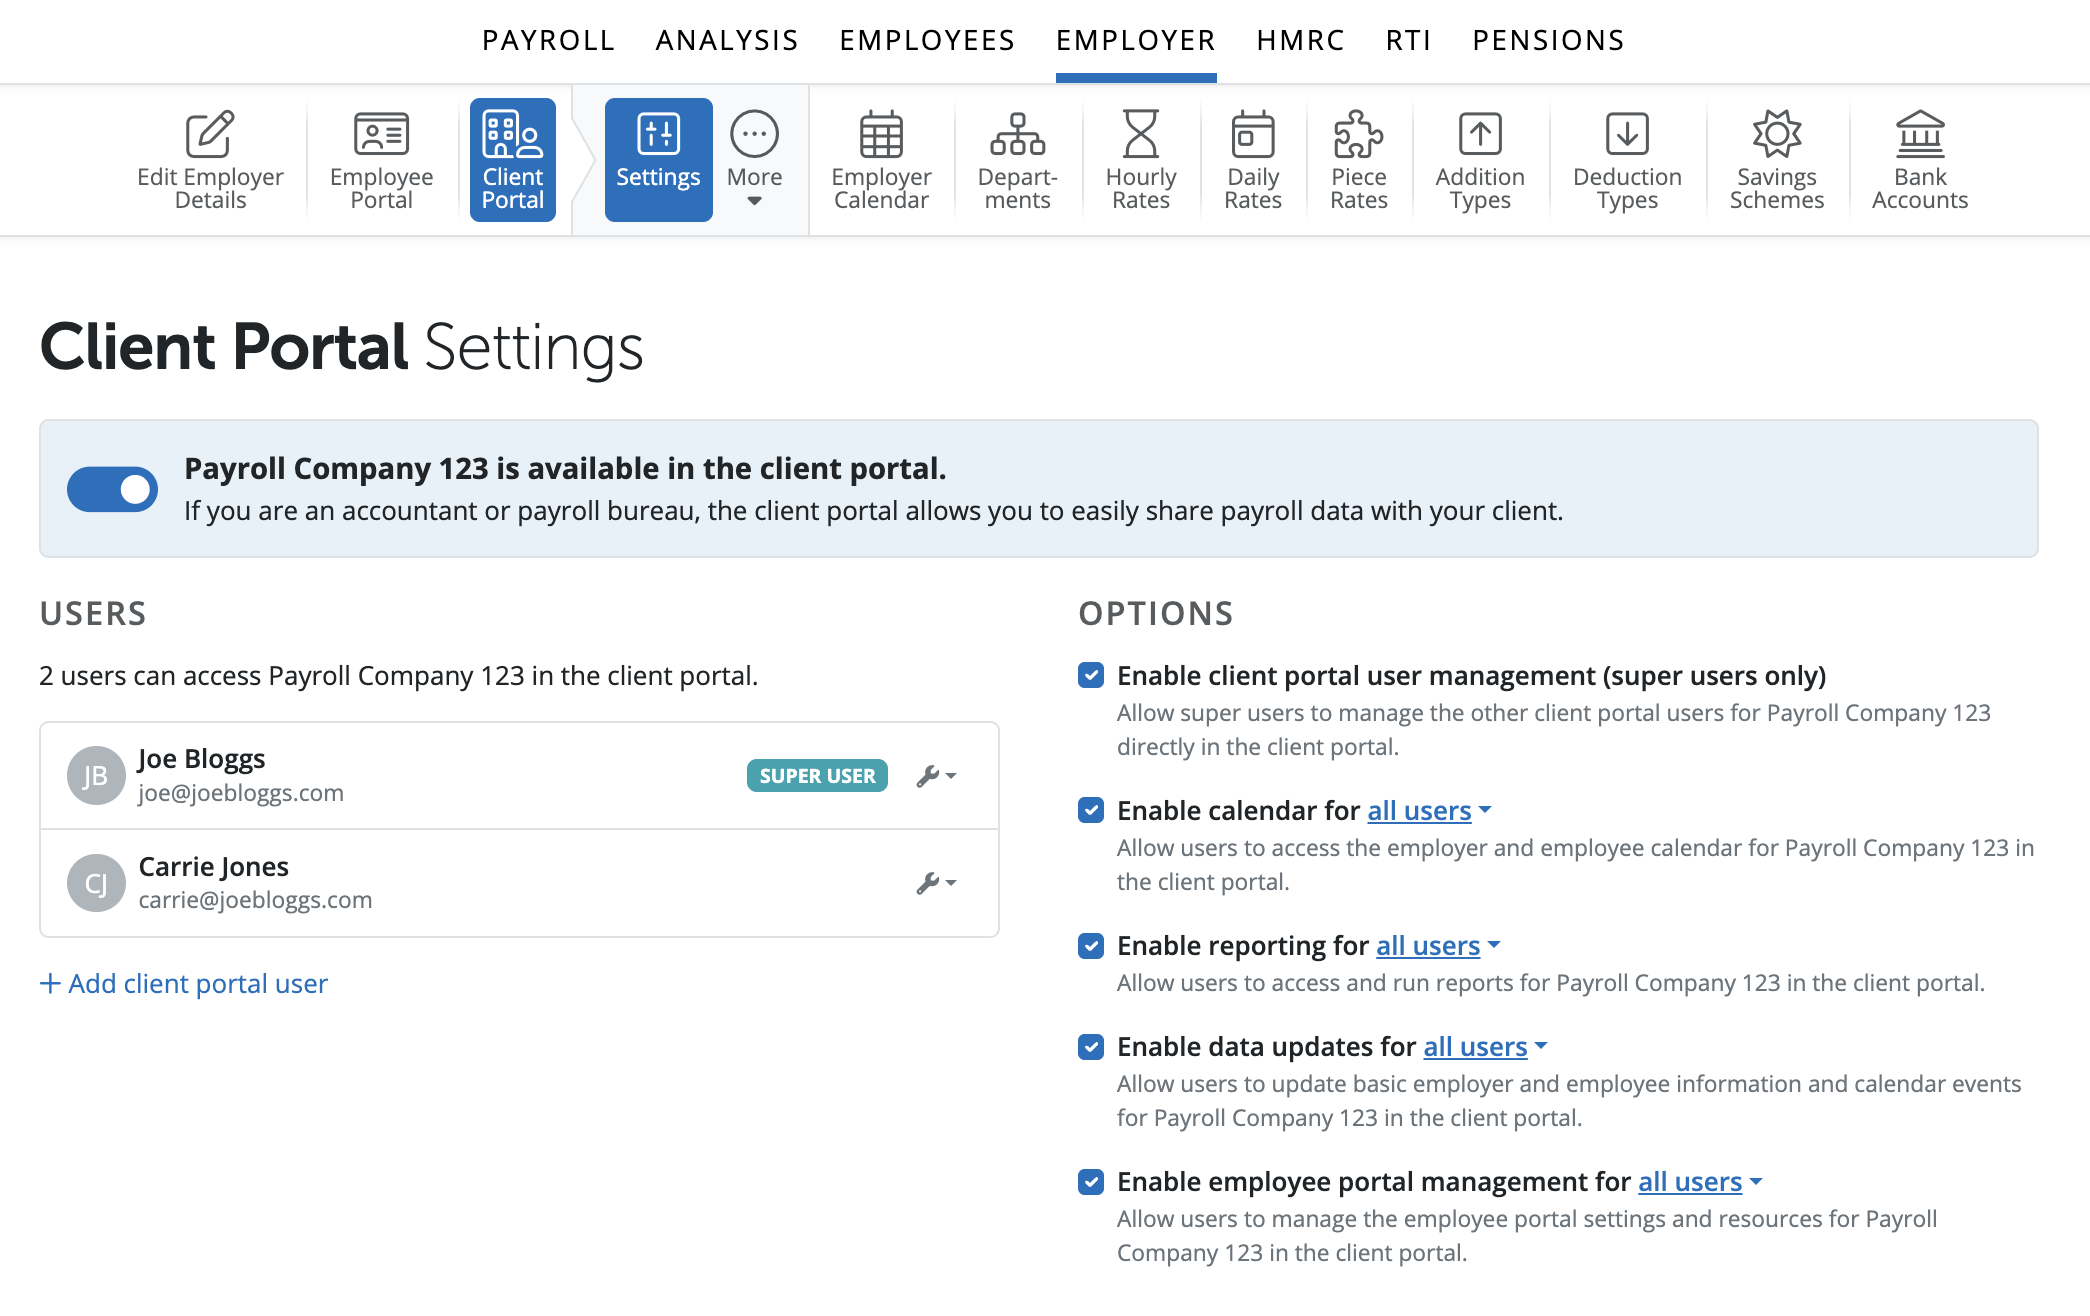Select the Departments icon
The image size is (2090, 1316).
point(1017,158)
